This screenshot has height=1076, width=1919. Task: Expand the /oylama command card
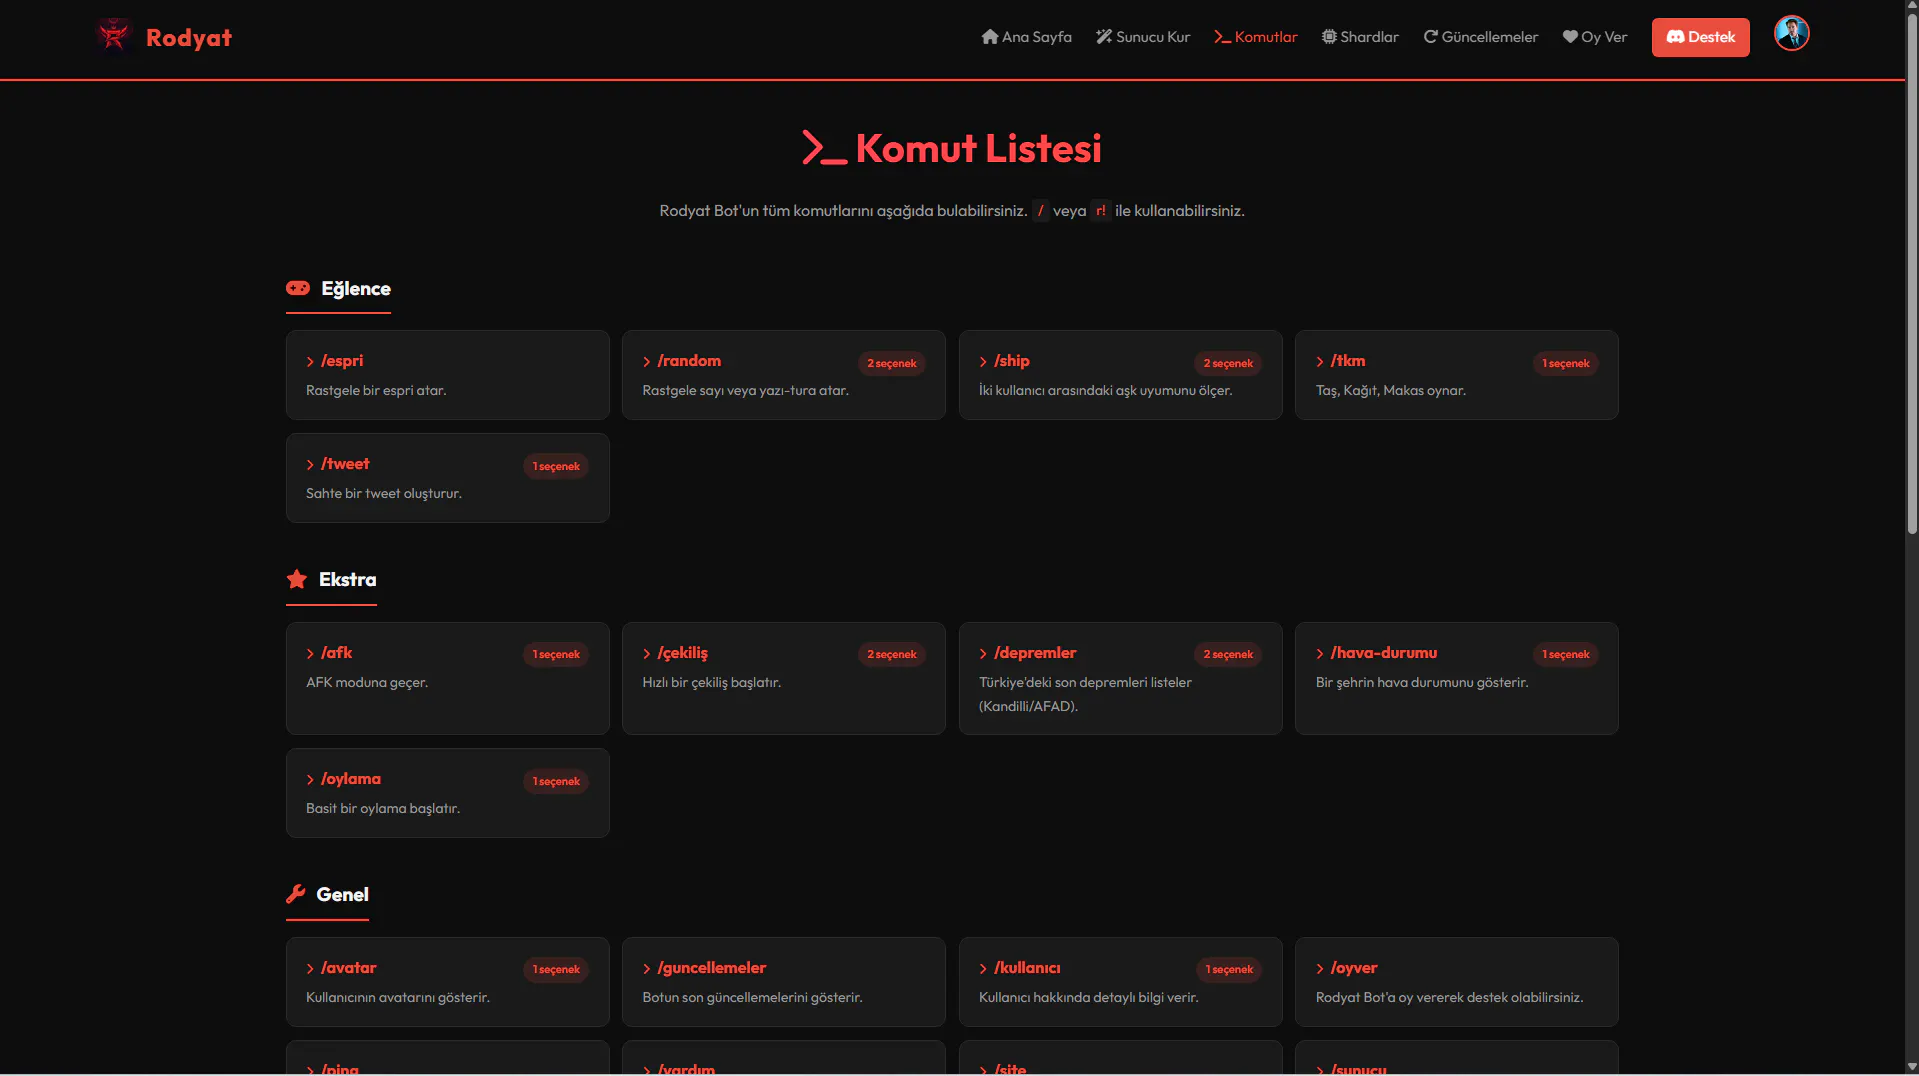[x=447, y=793]
